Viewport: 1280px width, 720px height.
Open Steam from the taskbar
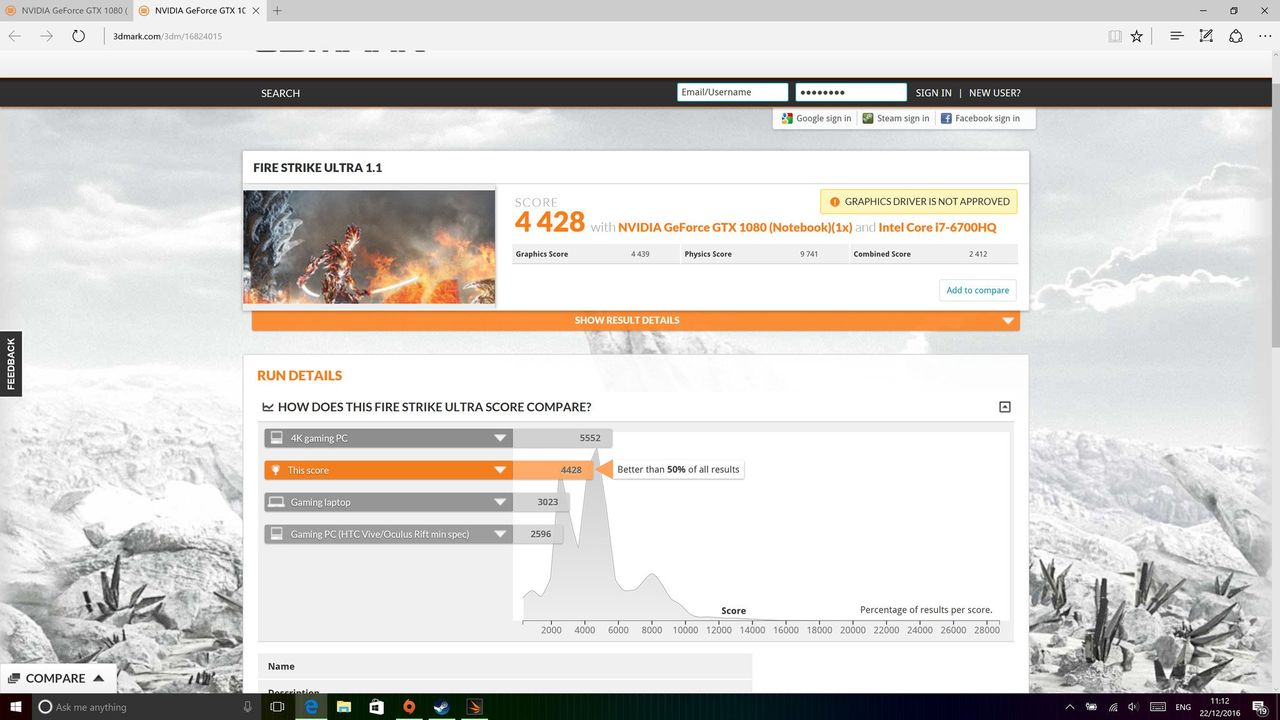(440, 707)
